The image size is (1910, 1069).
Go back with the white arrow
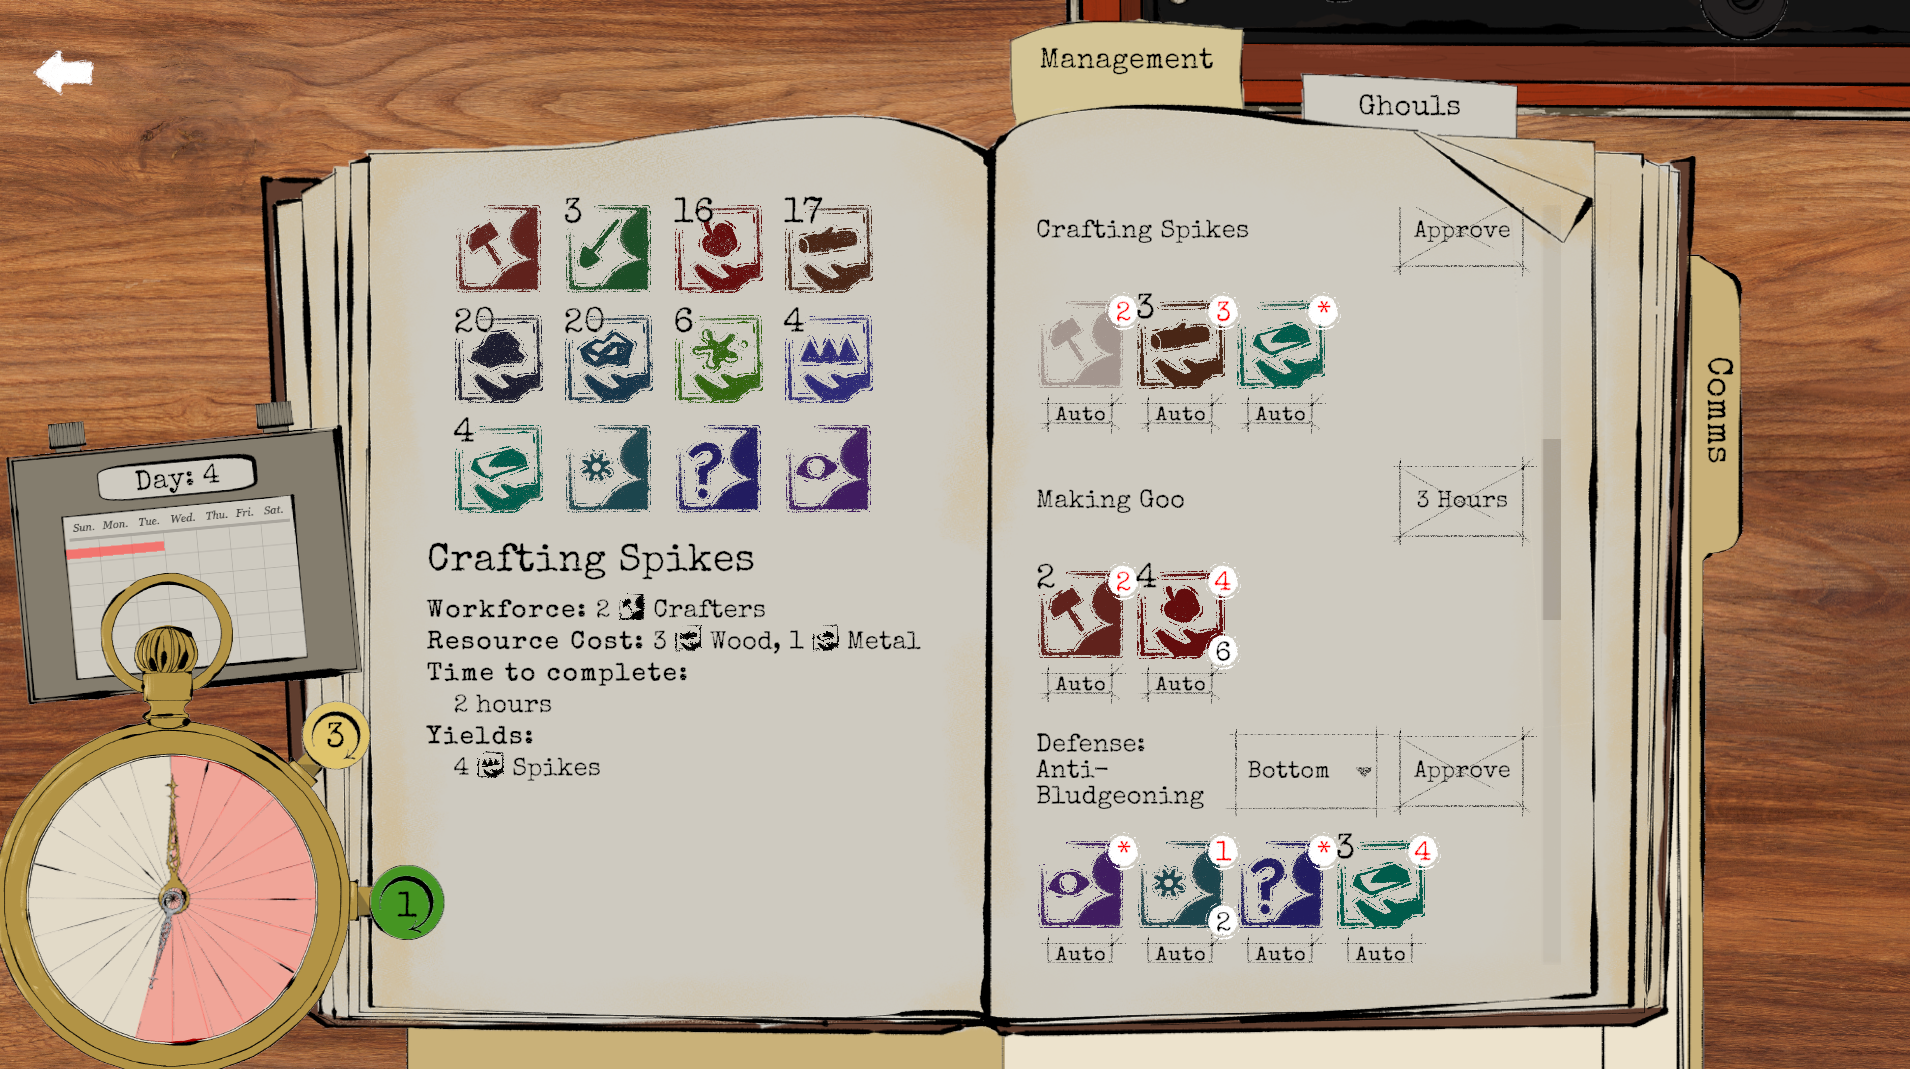click(64, 72)
